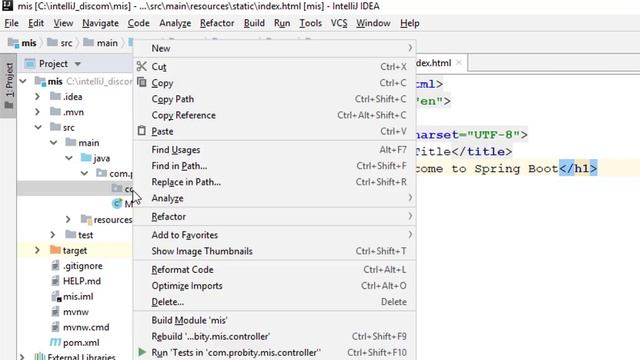The image size is (640, 360).
Task: Select Show Image Thumbnails
Action: (274, 251)
